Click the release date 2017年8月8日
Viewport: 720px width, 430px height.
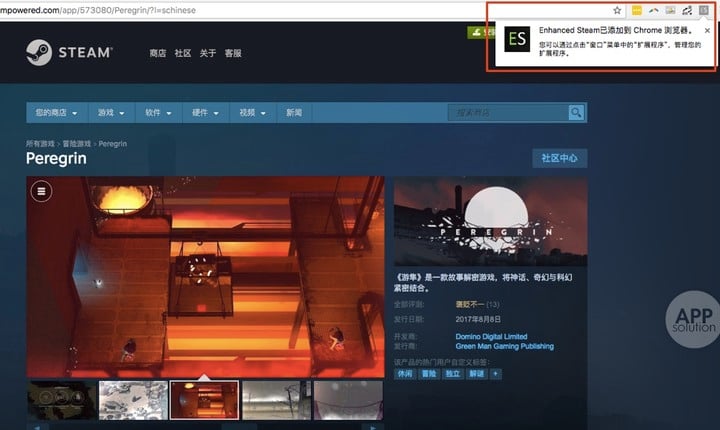[x=478, y=319]
